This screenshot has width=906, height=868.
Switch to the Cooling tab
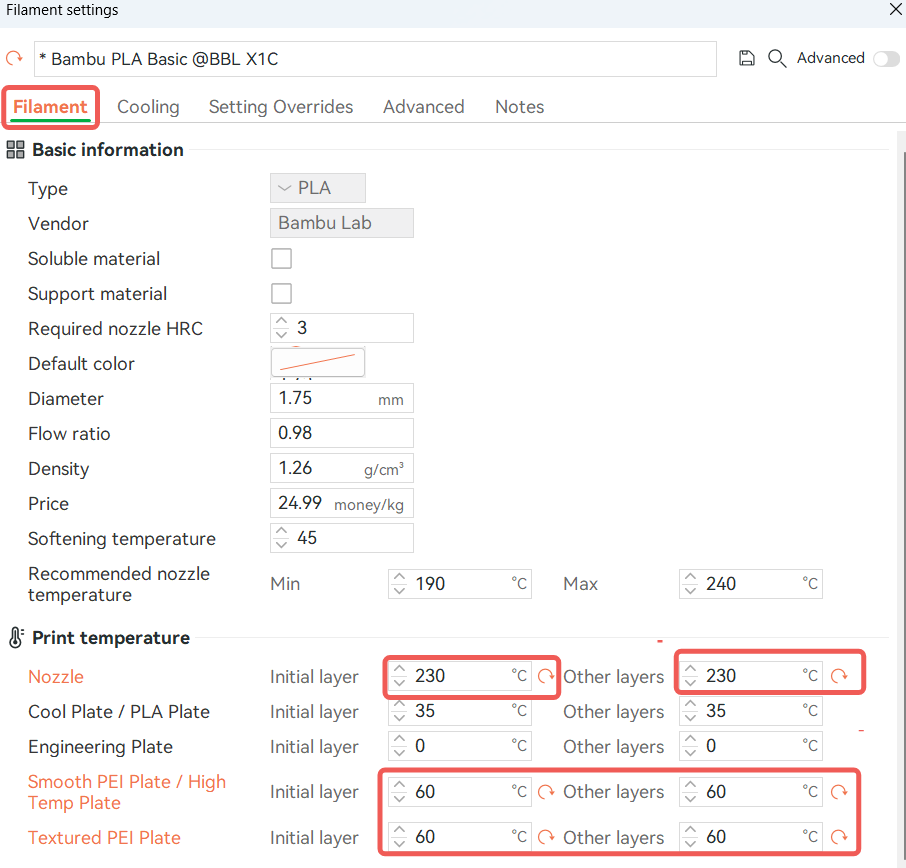tap(148, 107)
